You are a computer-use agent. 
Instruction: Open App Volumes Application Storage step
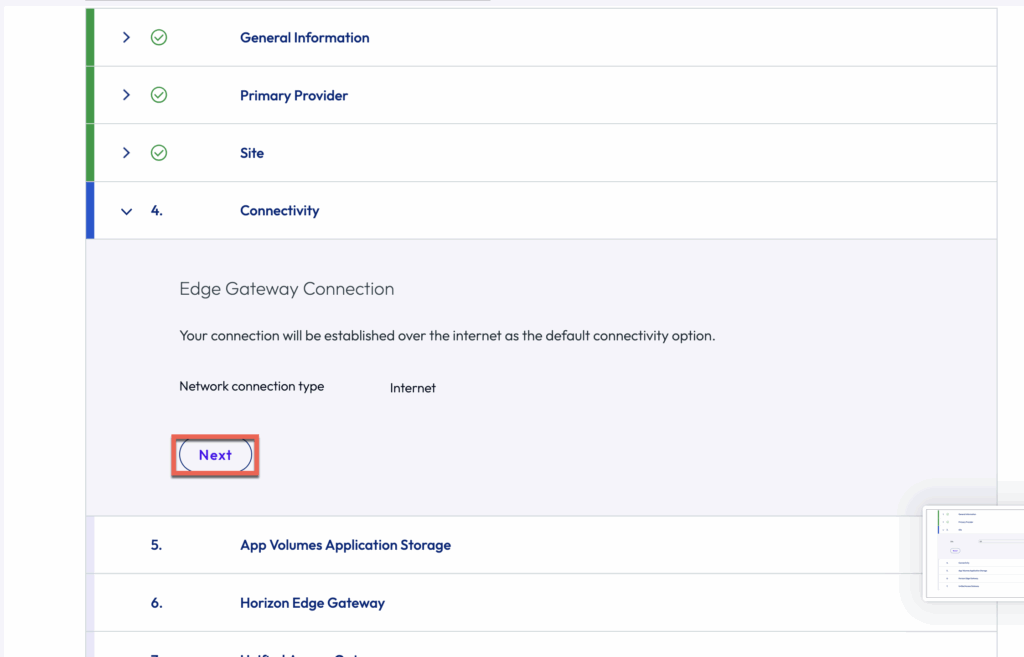[x=345, y=545]
